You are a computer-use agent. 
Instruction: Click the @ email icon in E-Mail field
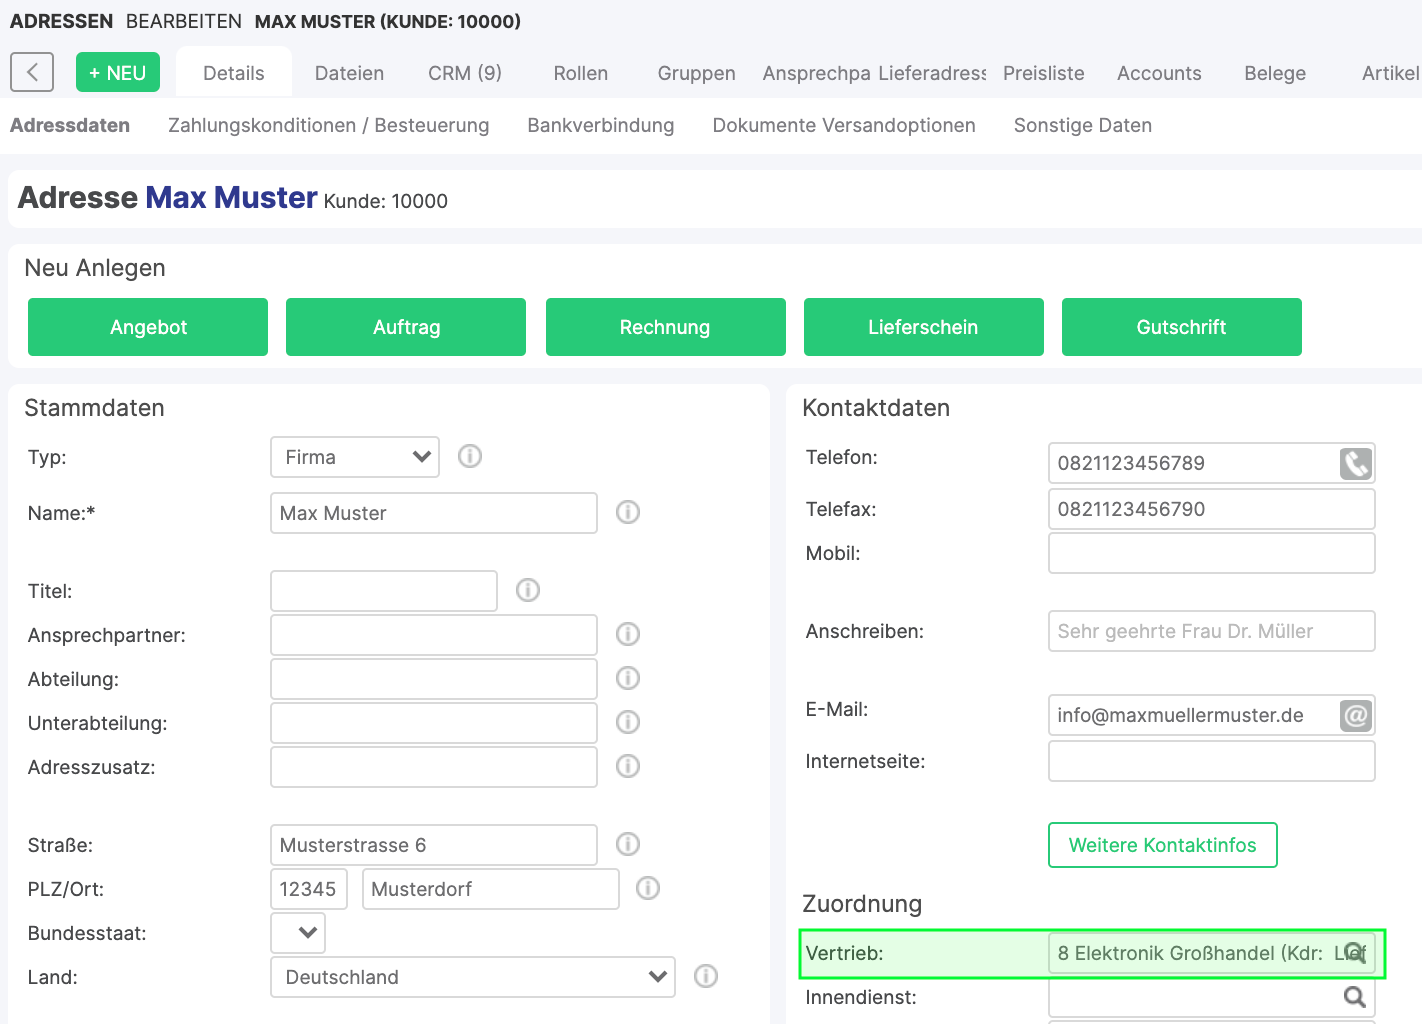click(1355, 716)
